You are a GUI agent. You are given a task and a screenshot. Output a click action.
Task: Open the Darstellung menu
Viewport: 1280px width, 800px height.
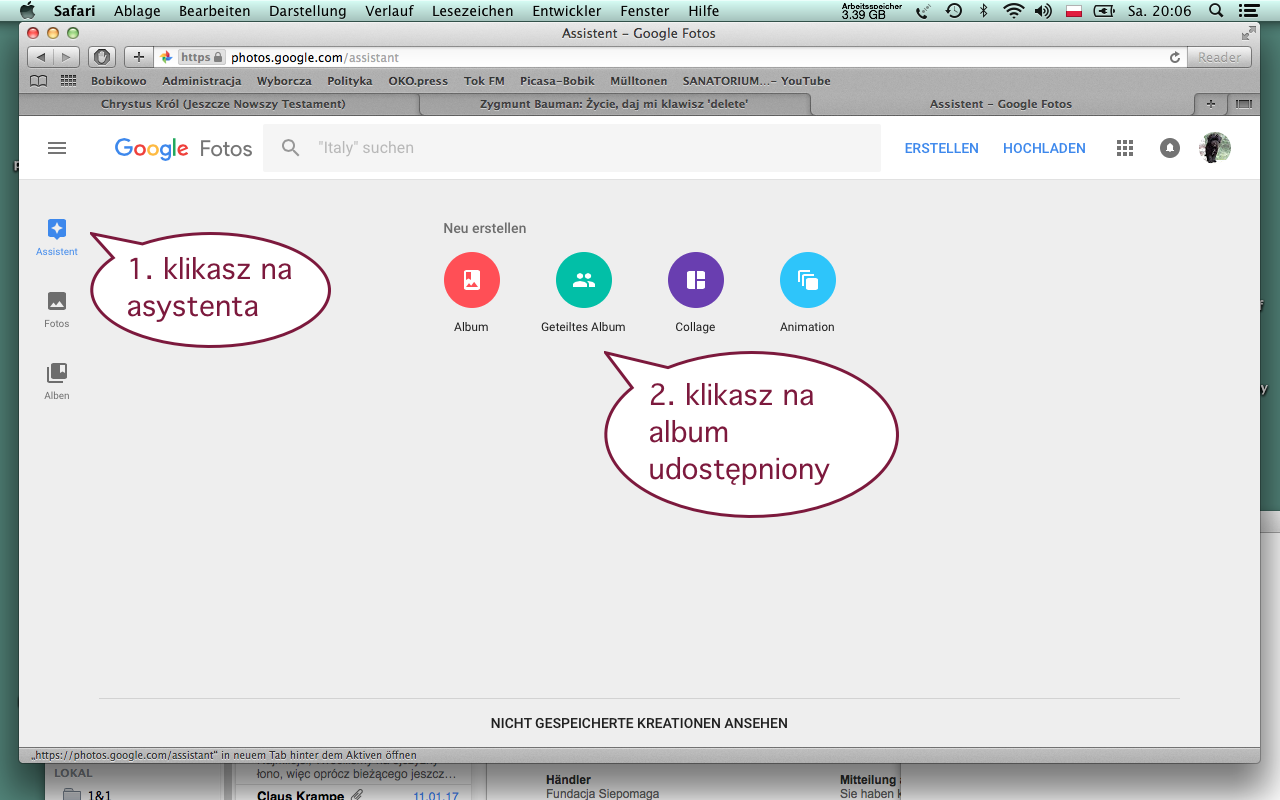pyautogui.click(x=307, y=11)
